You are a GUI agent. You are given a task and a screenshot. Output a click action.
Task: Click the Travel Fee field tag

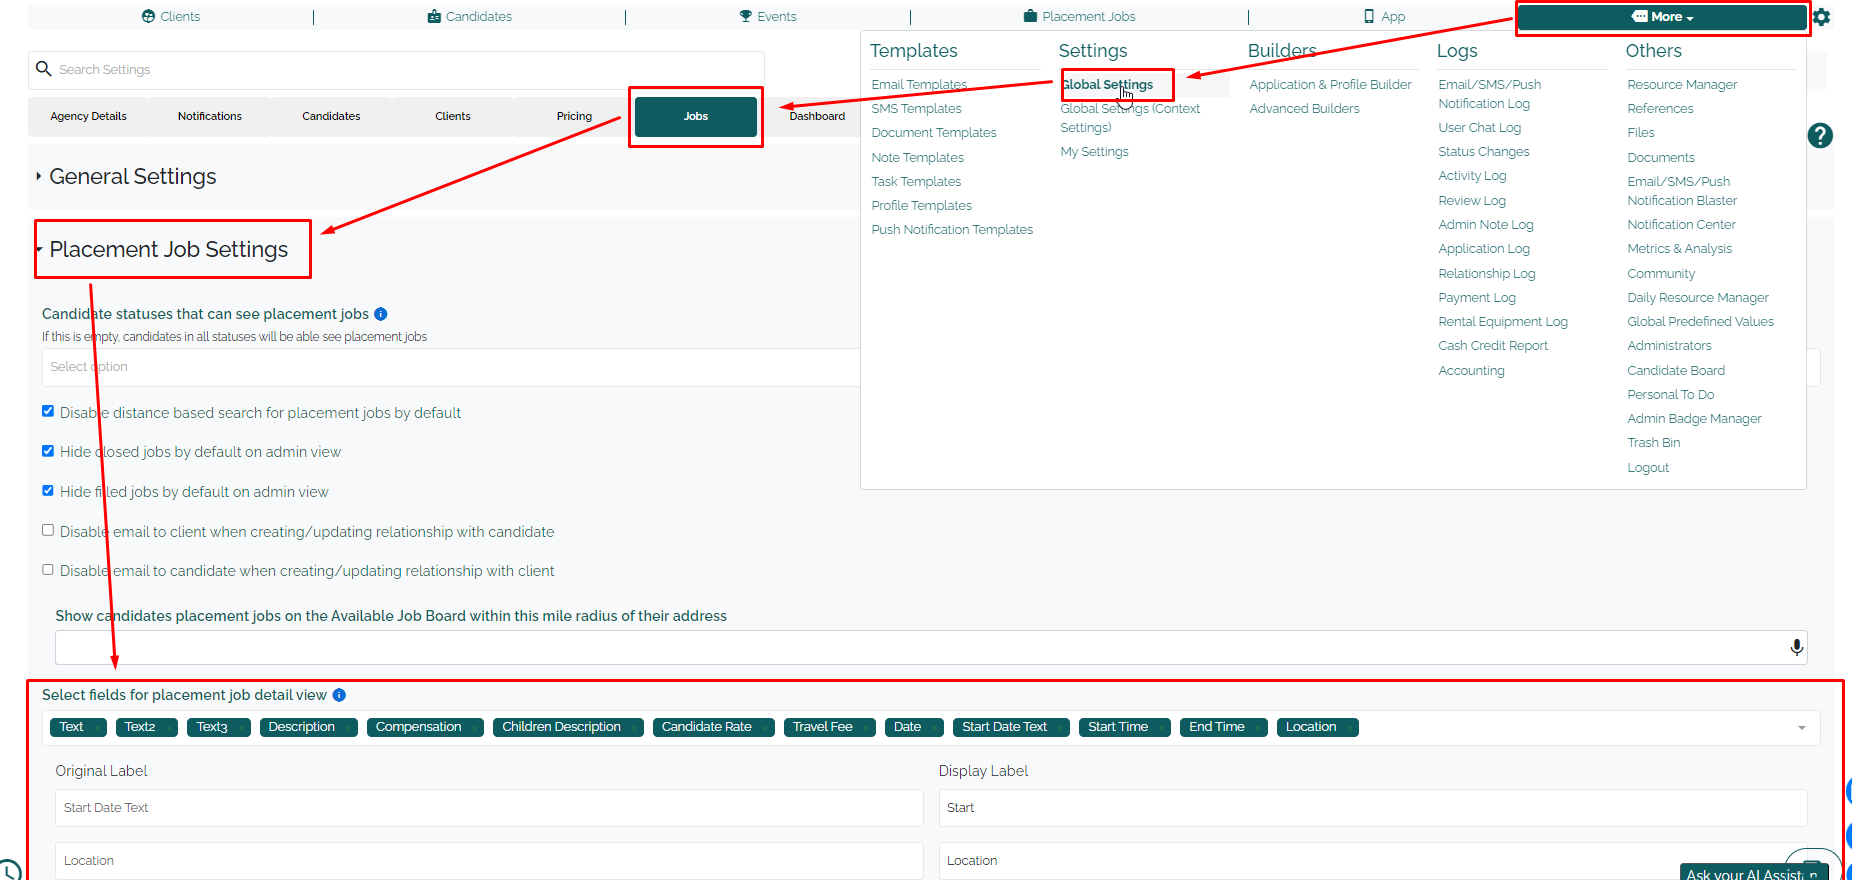pyautogui.click(x=829, y=728)
